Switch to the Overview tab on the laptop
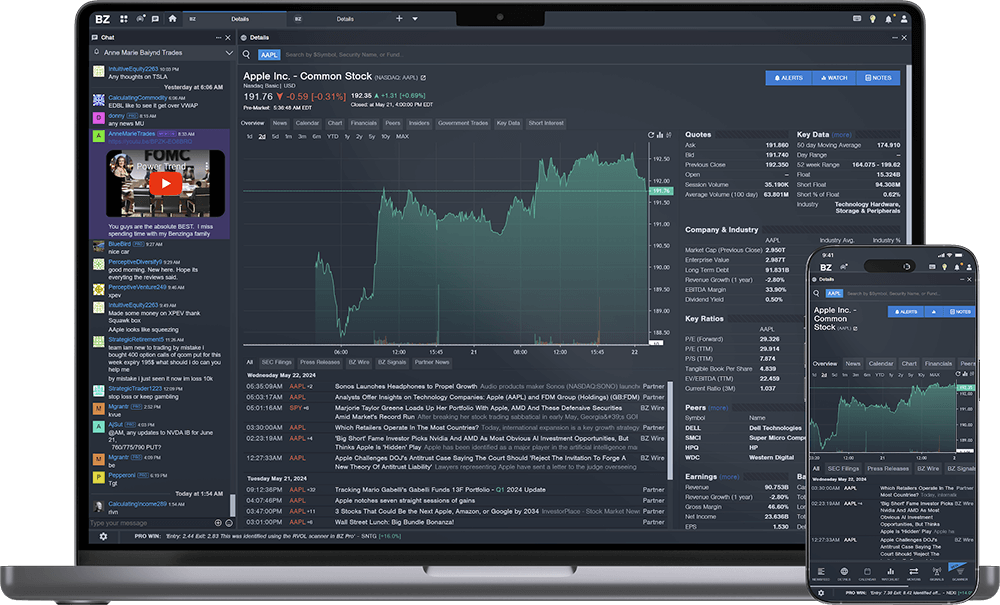 coord(253,123)
